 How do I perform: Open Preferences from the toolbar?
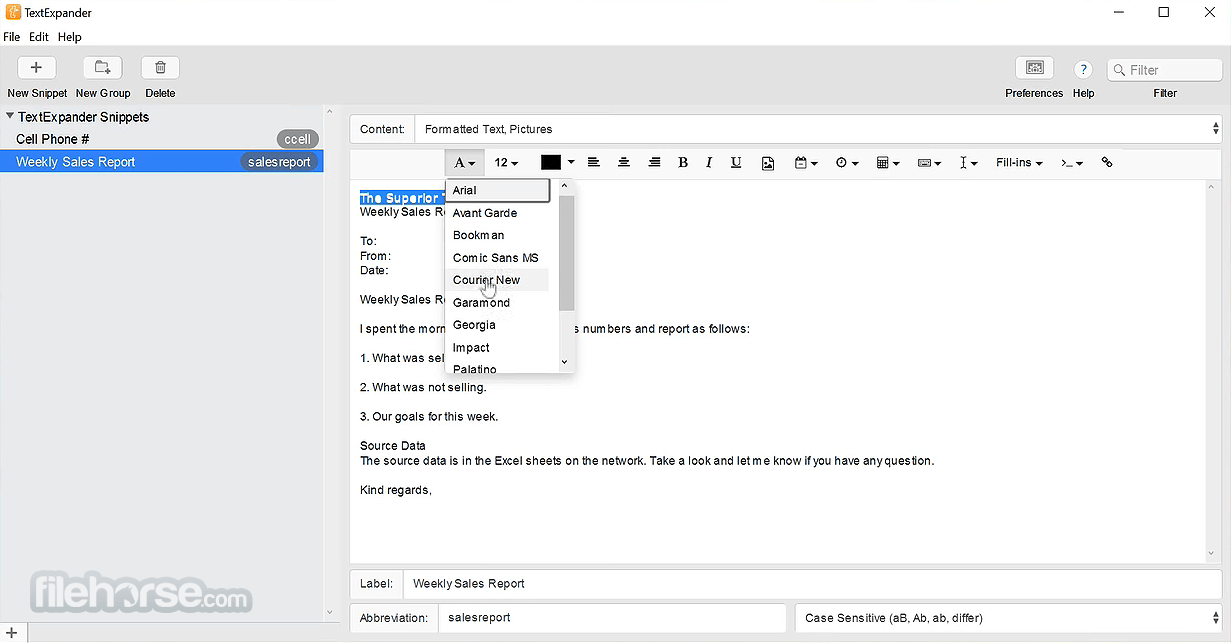tap(1034, 68)
